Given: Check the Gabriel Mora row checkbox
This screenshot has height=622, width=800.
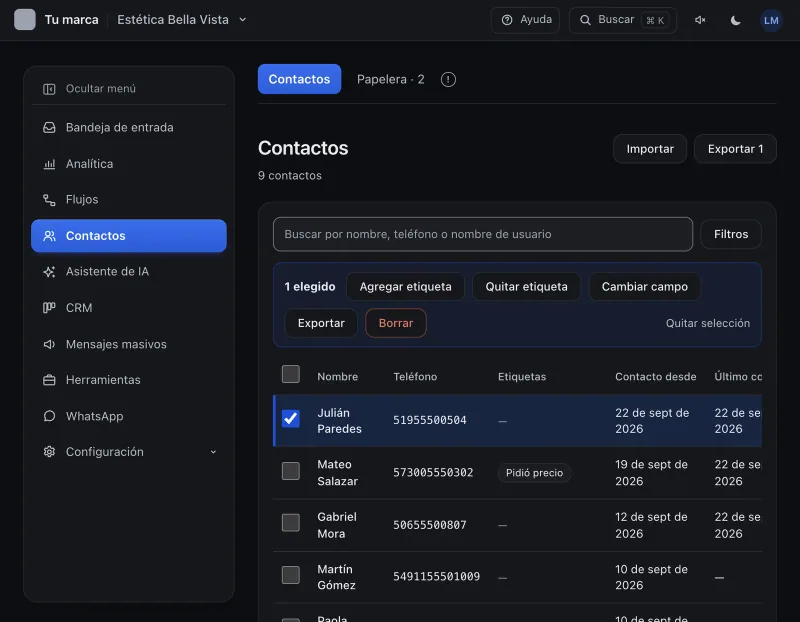Looking at the screenshot, I should tap(291, 523).
